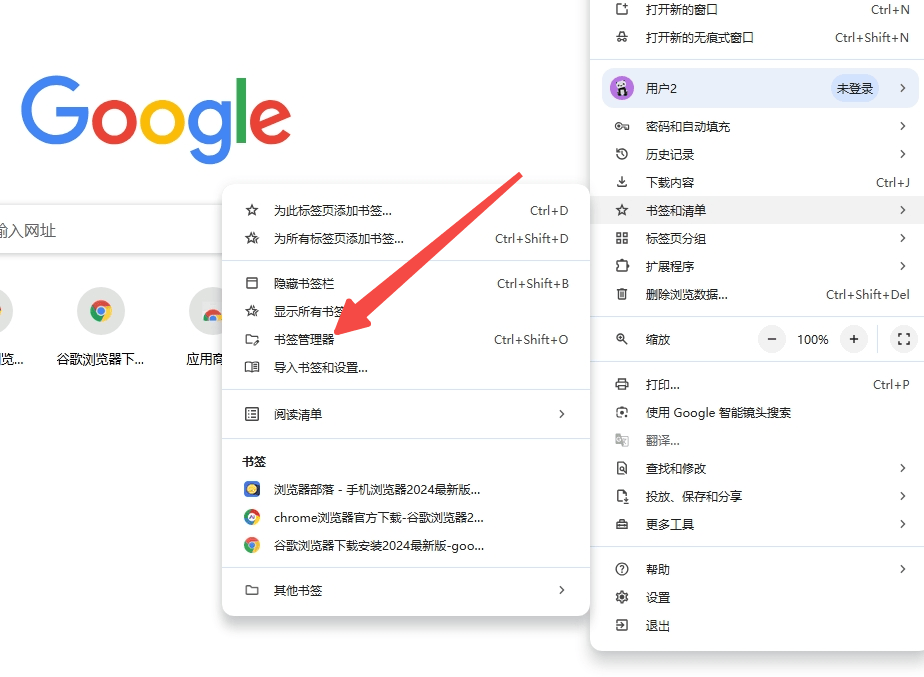Click the 书签 section heading text
The height and width of the screenshot is (677, 924).
254,461
